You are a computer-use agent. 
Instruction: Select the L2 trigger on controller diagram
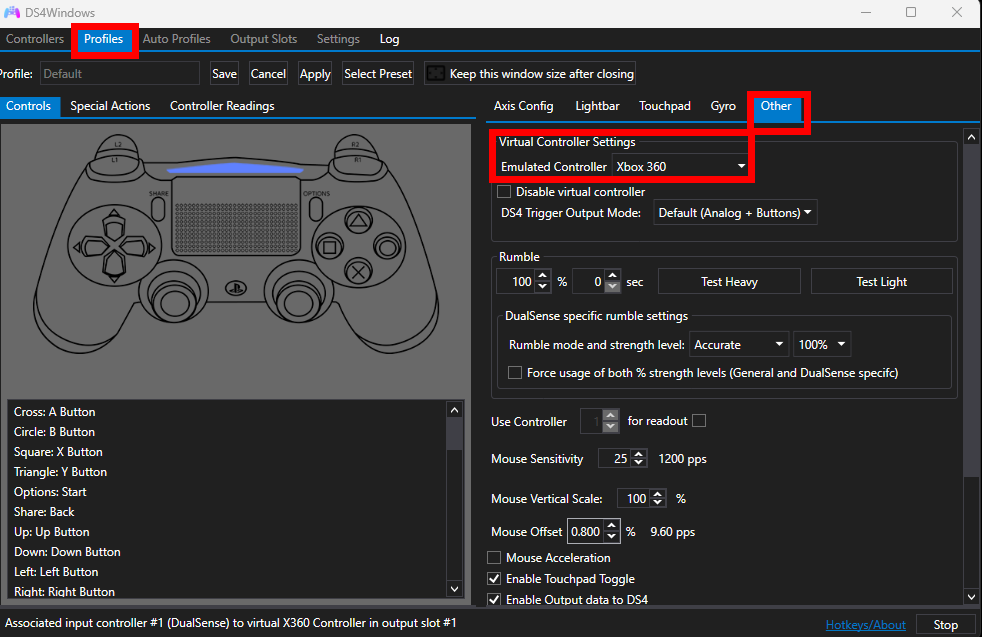(x=118, y=145)
